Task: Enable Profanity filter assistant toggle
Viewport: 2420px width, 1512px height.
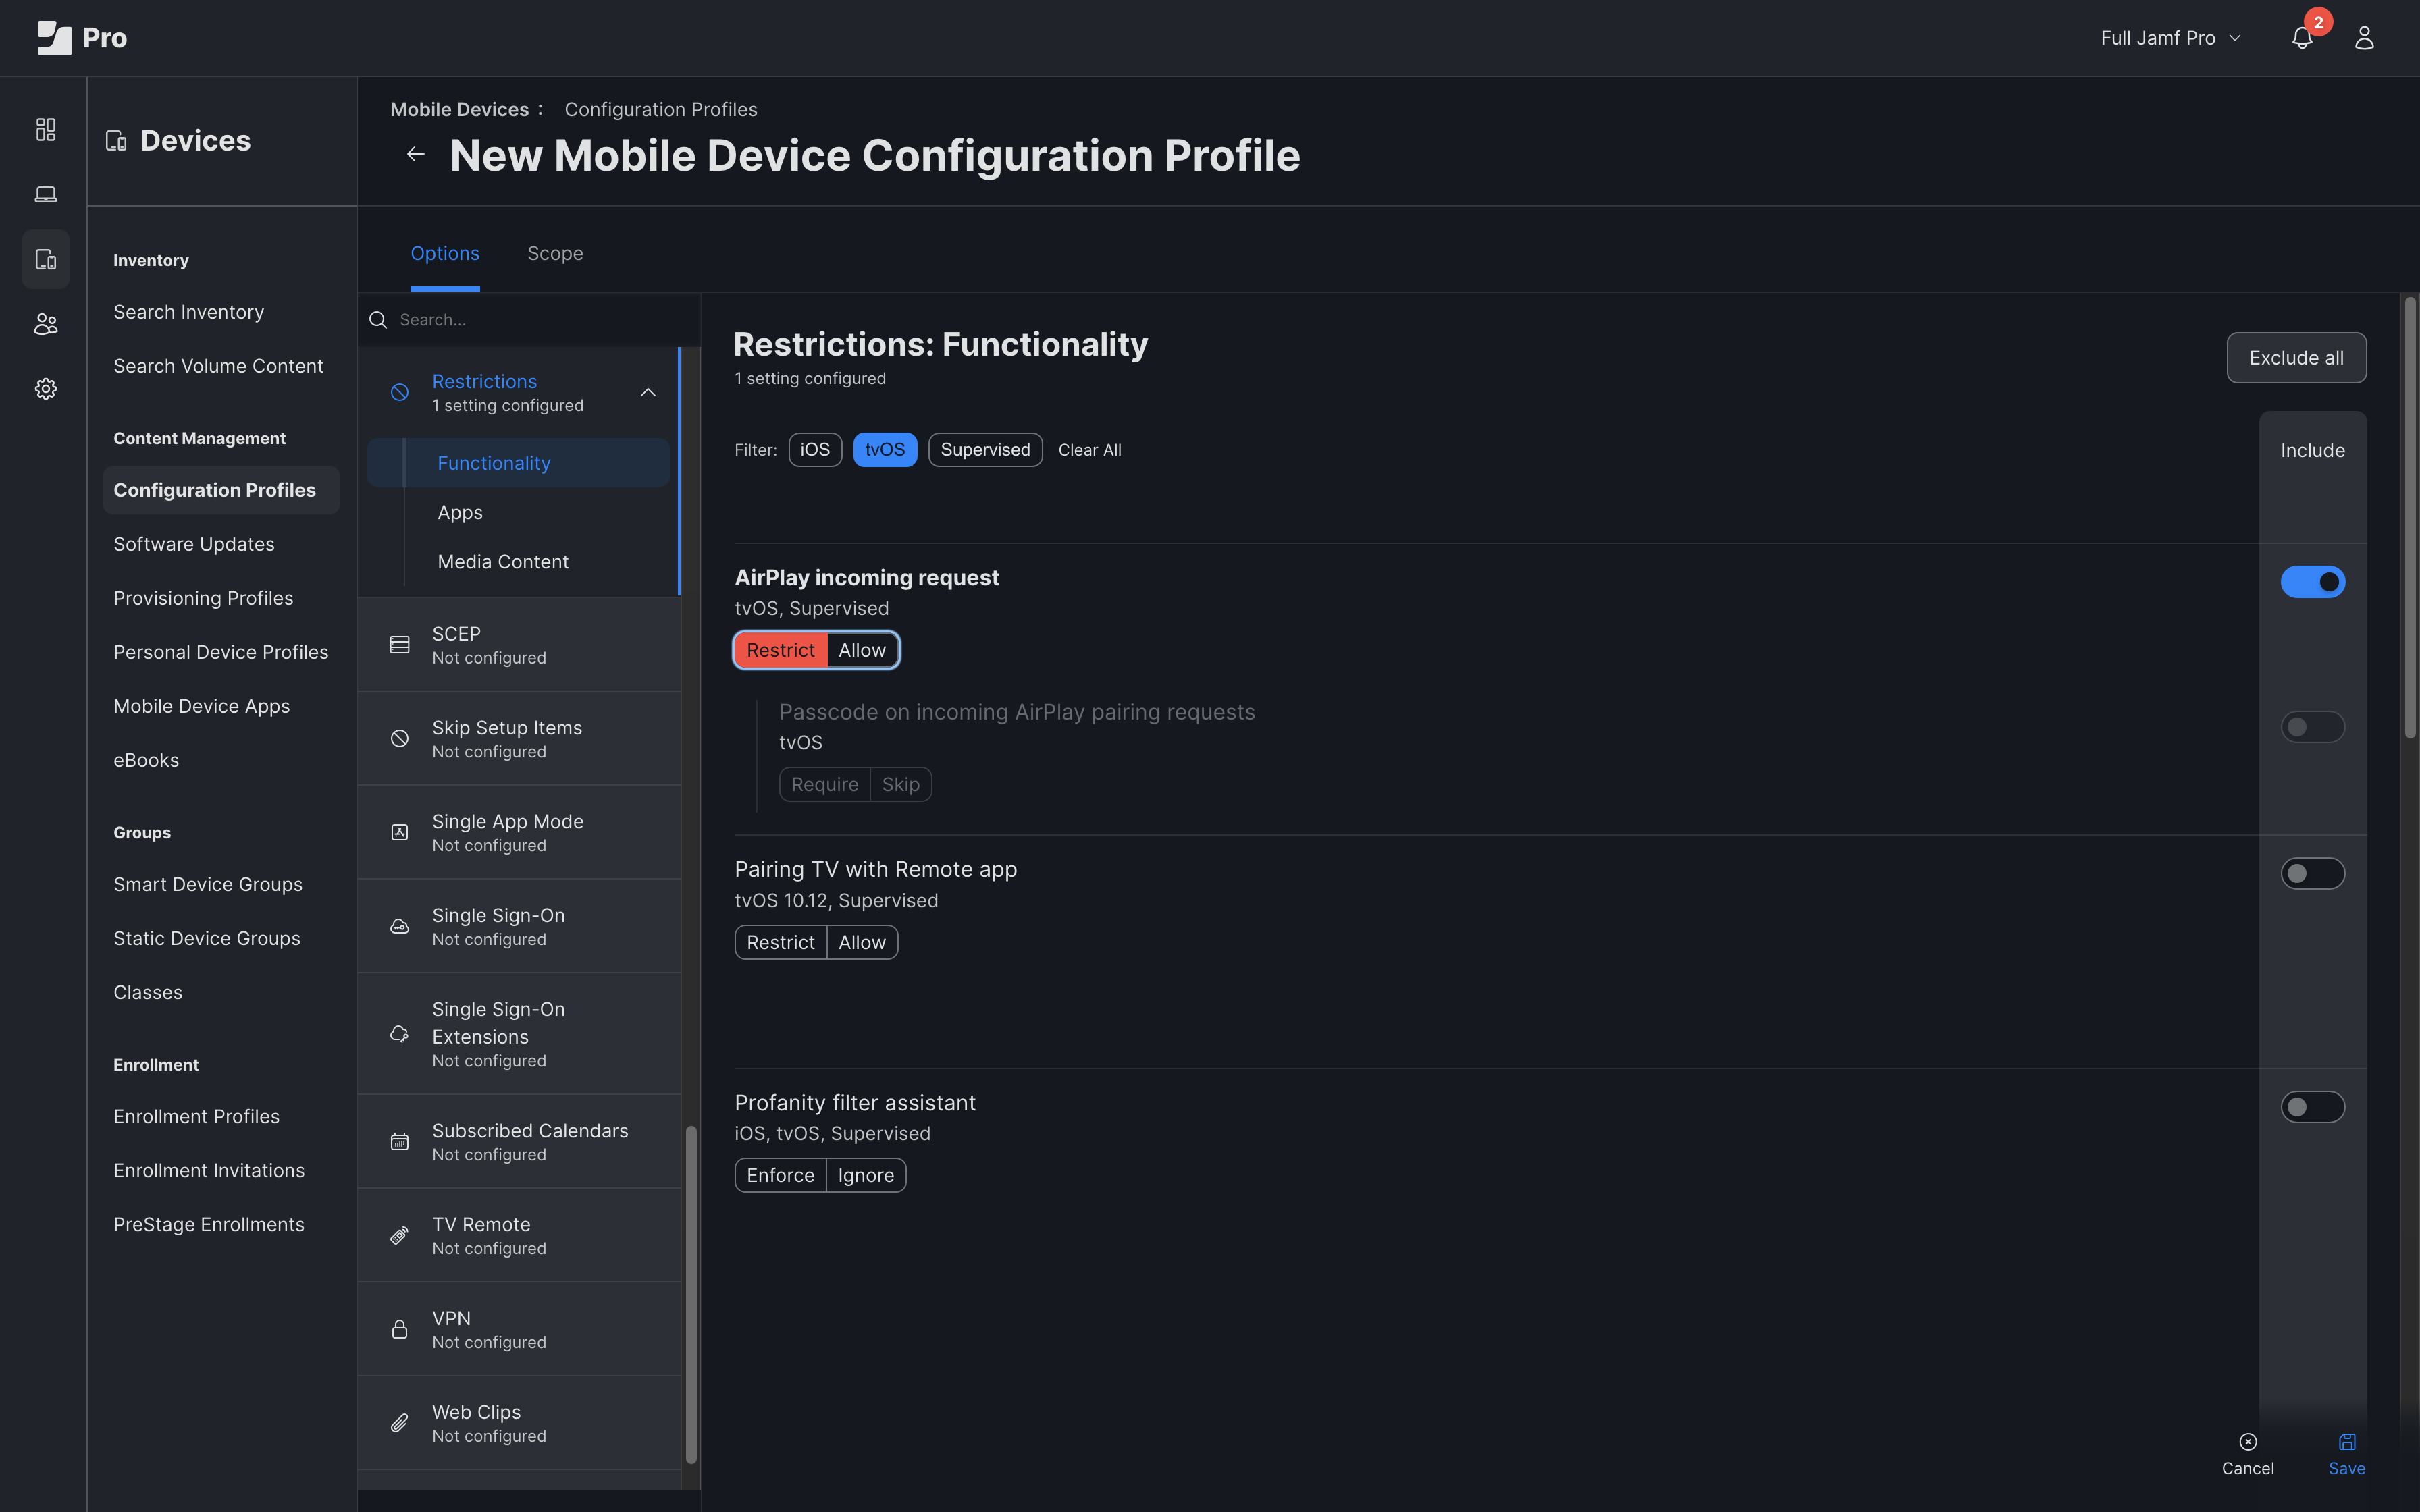Action: 2312,1107
